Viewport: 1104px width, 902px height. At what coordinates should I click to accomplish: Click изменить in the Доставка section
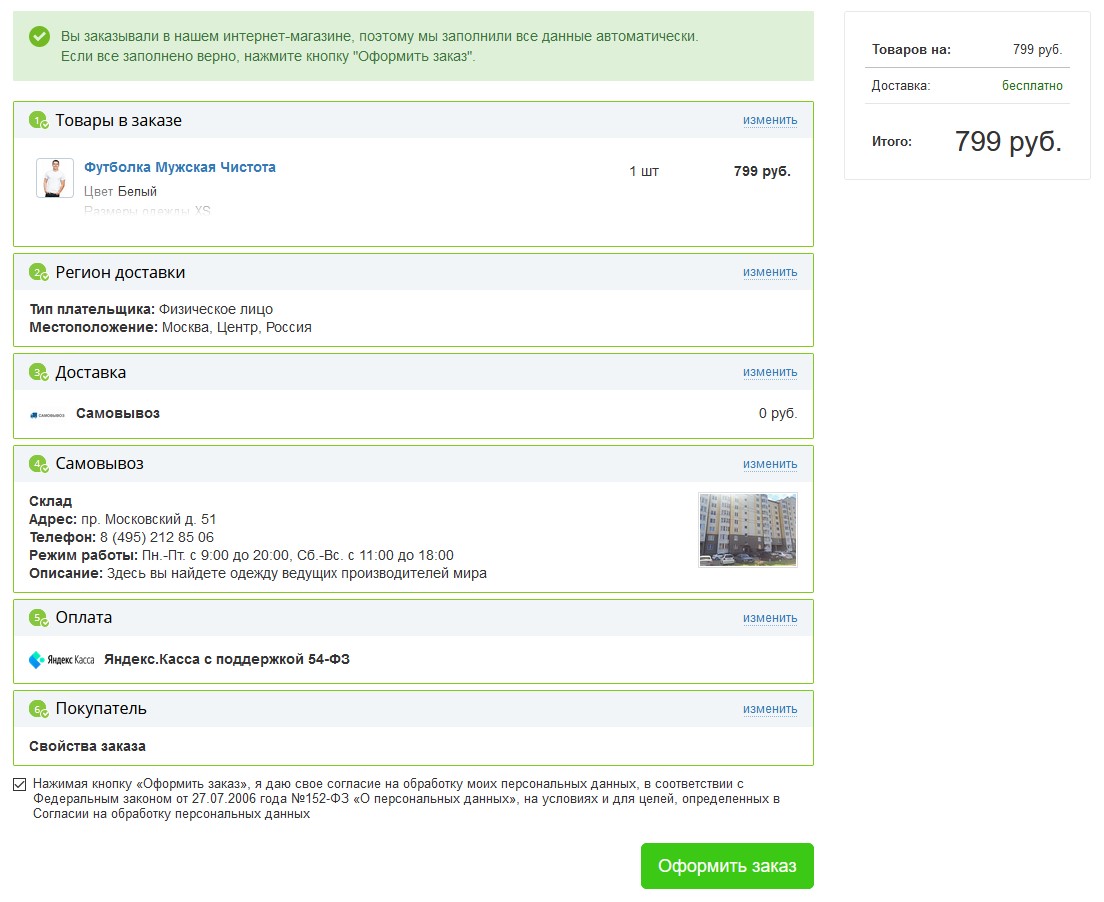tap(769, 372)
